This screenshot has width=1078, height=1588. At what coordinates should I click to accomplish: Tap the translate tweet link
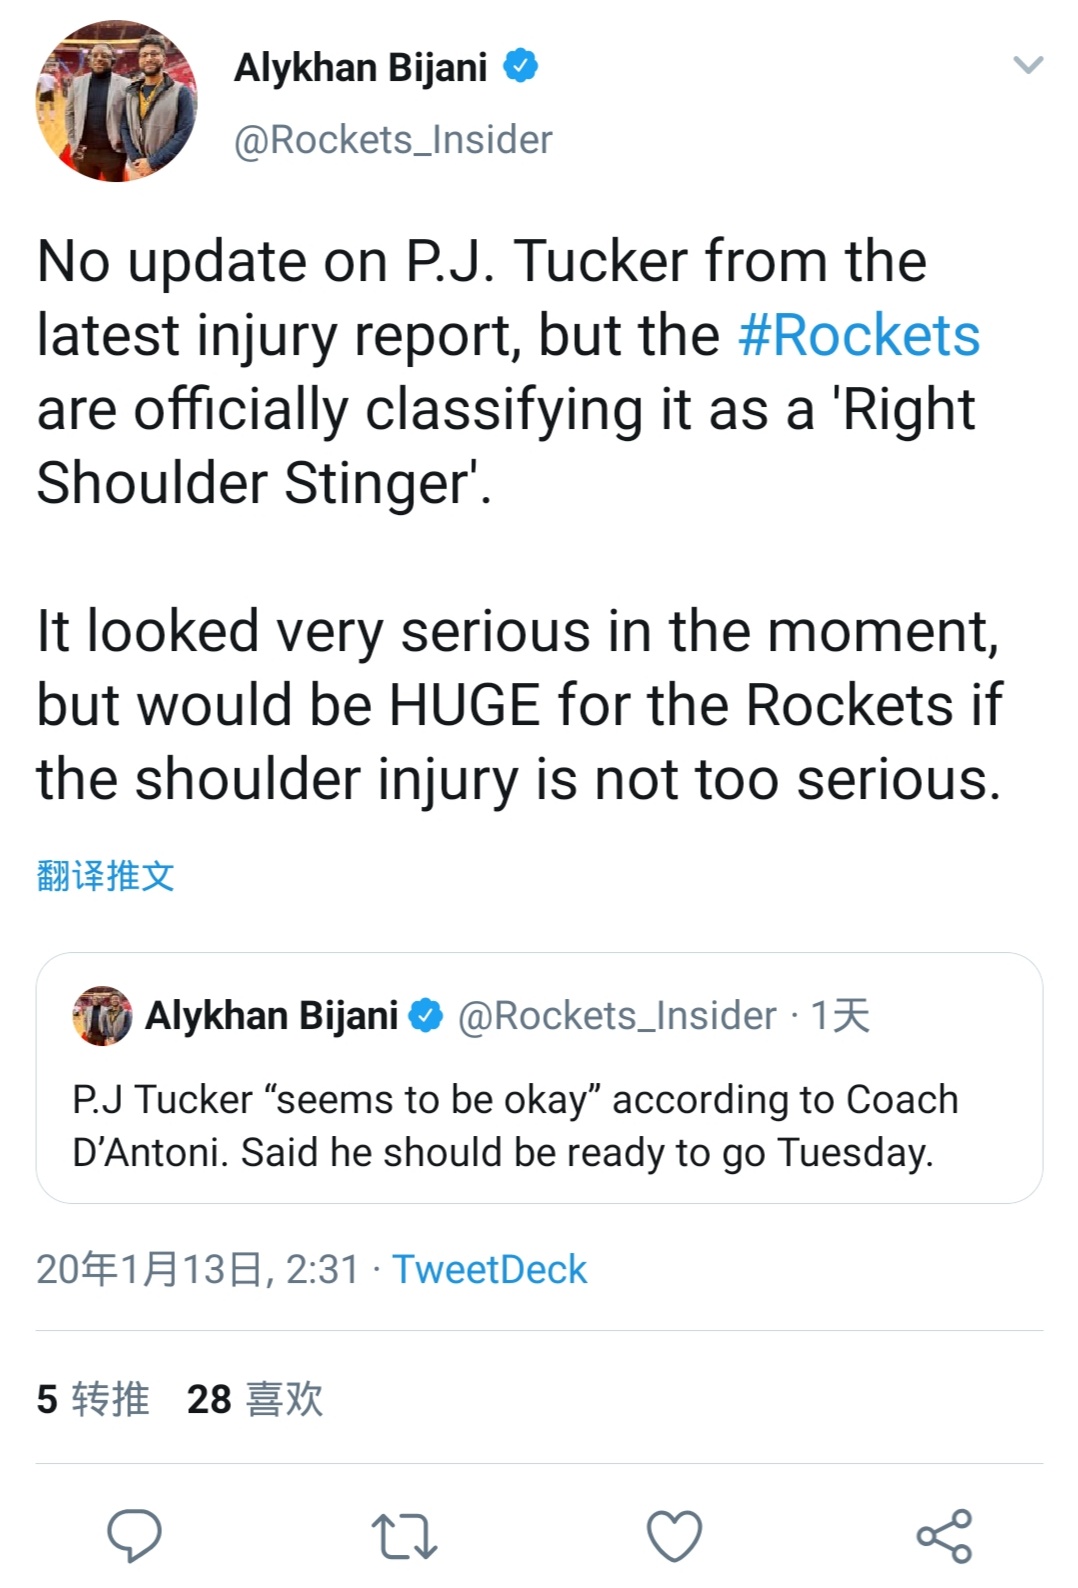[105, 876]
